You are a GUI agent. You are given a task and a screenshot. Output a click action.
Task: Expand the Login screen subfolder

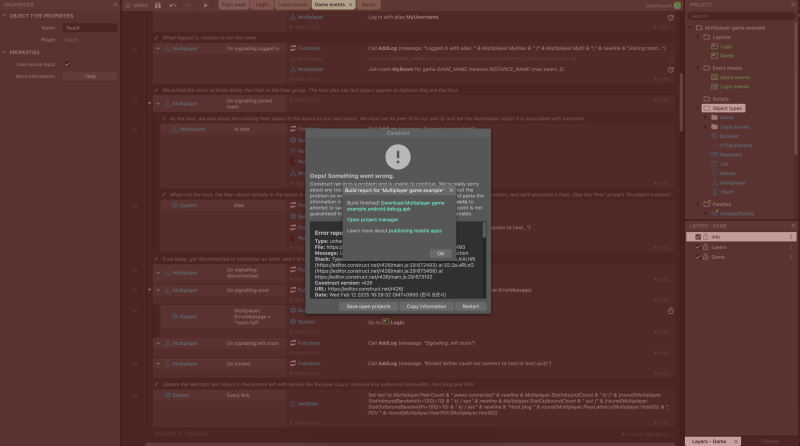point(706,127)
